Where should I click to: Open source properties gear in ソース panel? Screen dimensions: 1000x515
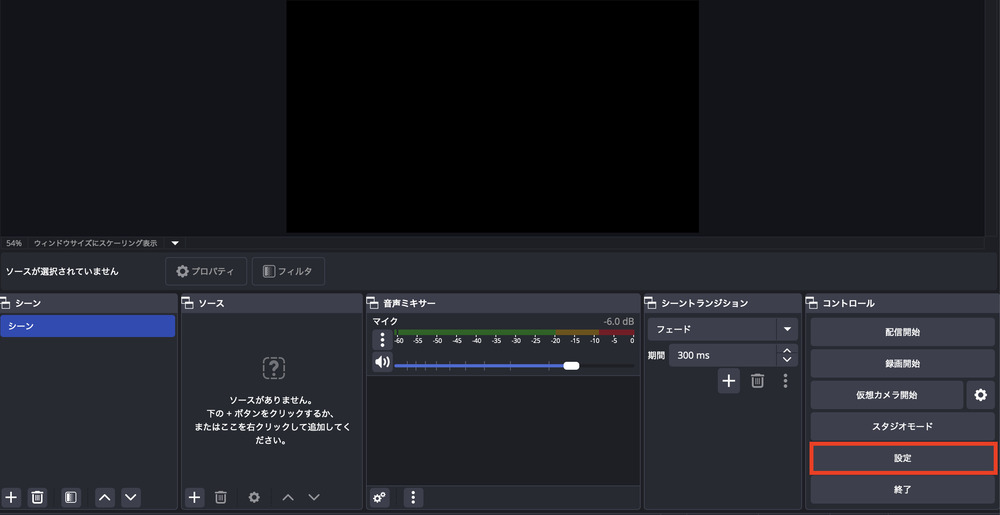(x=254, y=497)
